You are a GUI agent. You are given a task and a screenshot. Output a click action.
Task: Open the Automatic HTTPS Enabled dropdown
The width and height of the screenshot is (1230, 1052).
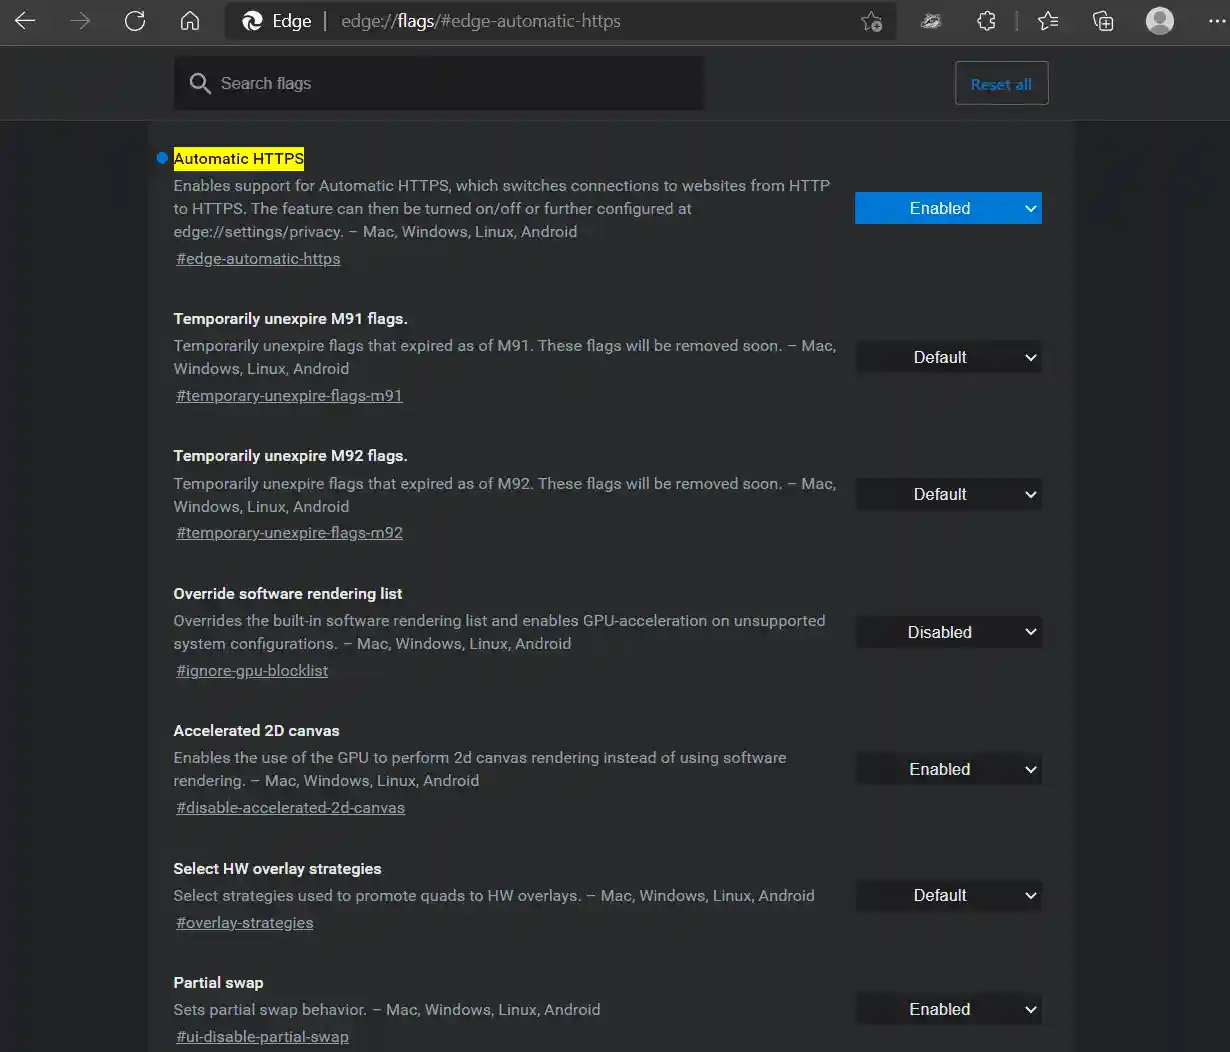click(x=947, y=208)
